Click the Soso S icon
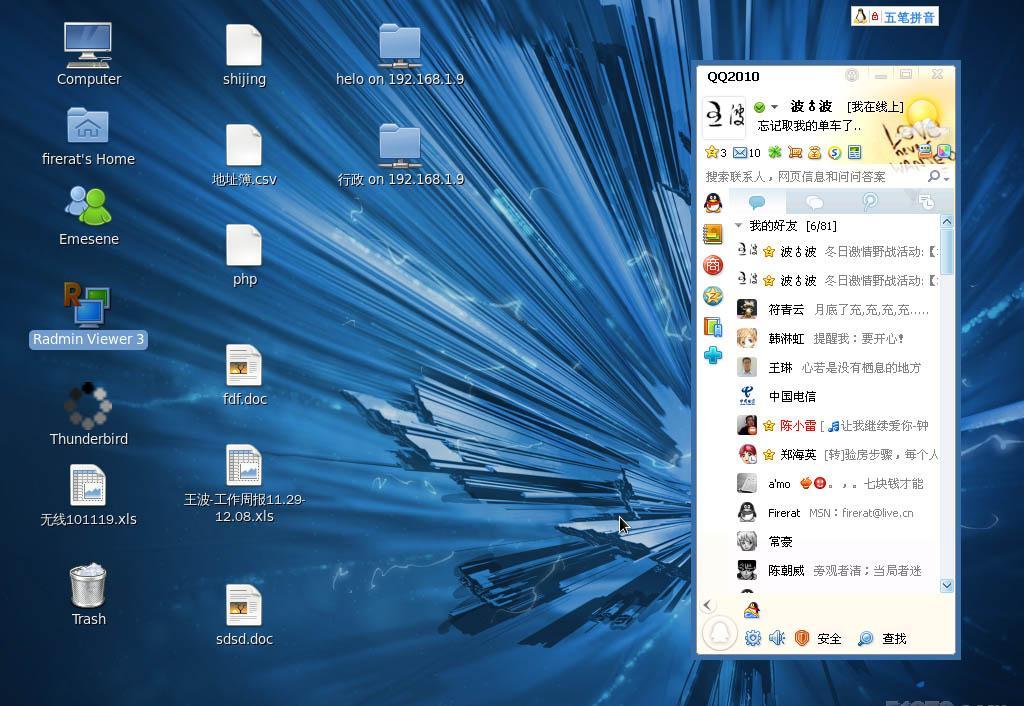Screen dimensions: 1024x706 (x=834, y=153)
